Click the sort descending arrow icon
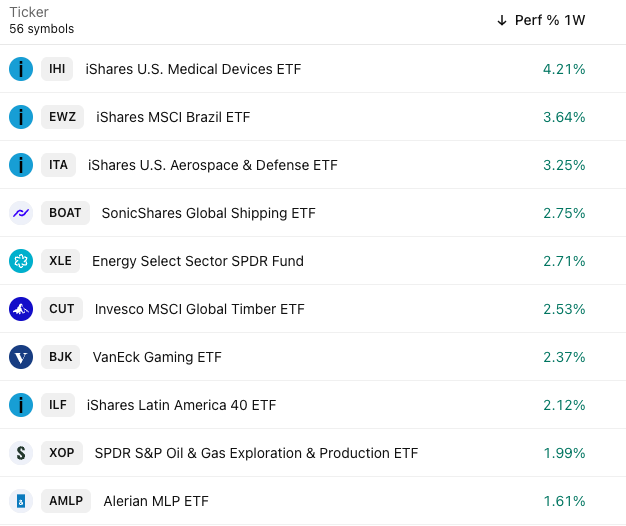 click(502, 20)
